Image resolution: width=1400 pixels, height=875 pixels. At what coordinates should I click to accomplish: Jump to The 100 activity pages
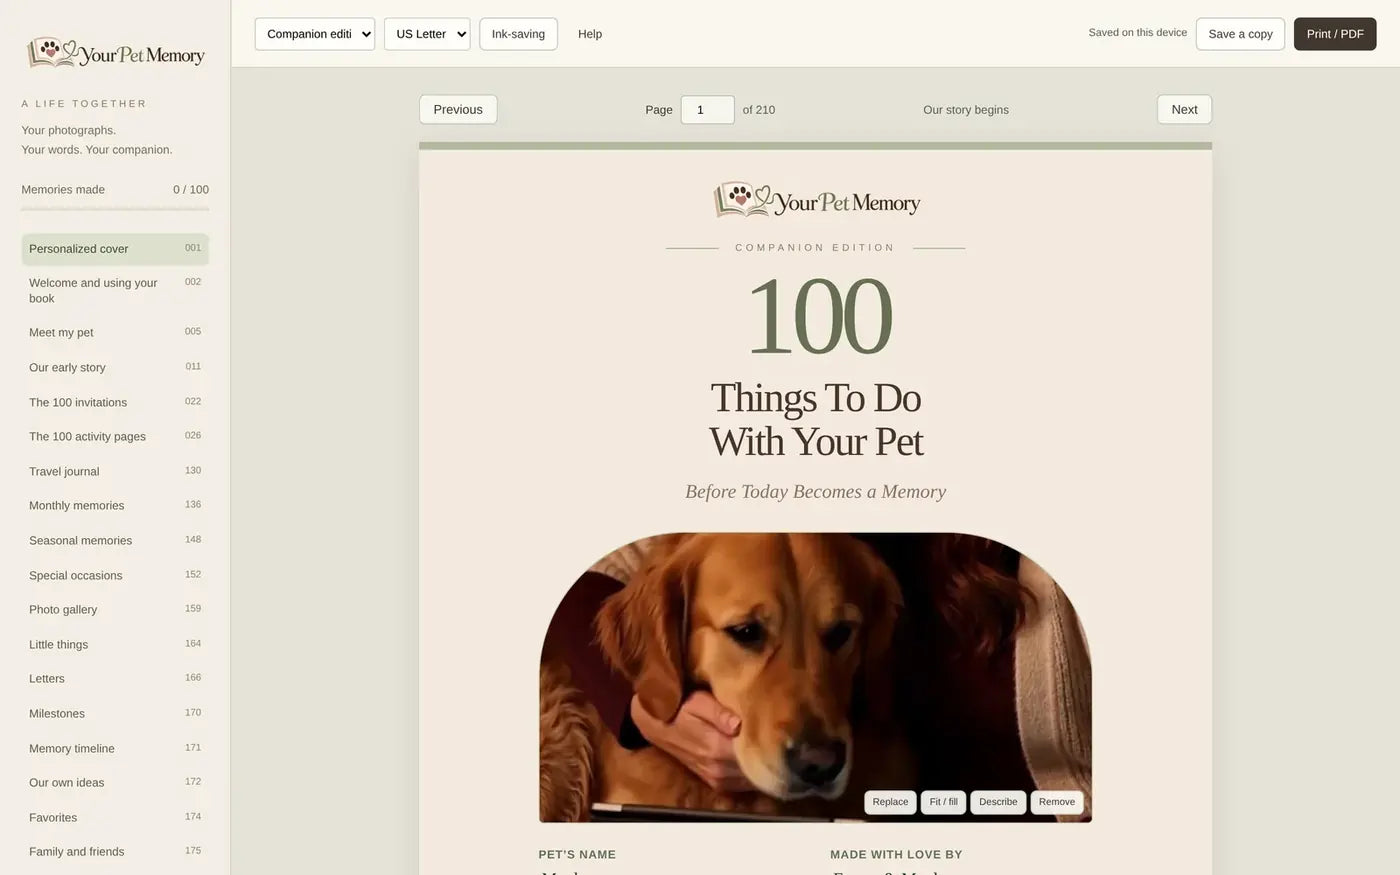pyautogui.click(x=115, y=437)
